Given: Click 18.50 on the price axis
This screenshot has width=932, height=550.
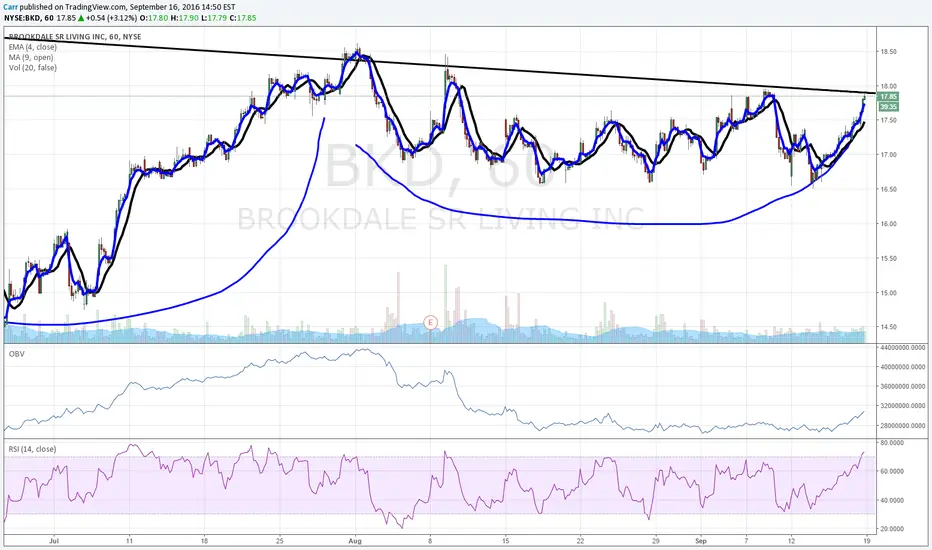Looking at the screenshot, I should pyautogui.click(x=888, y=52).
